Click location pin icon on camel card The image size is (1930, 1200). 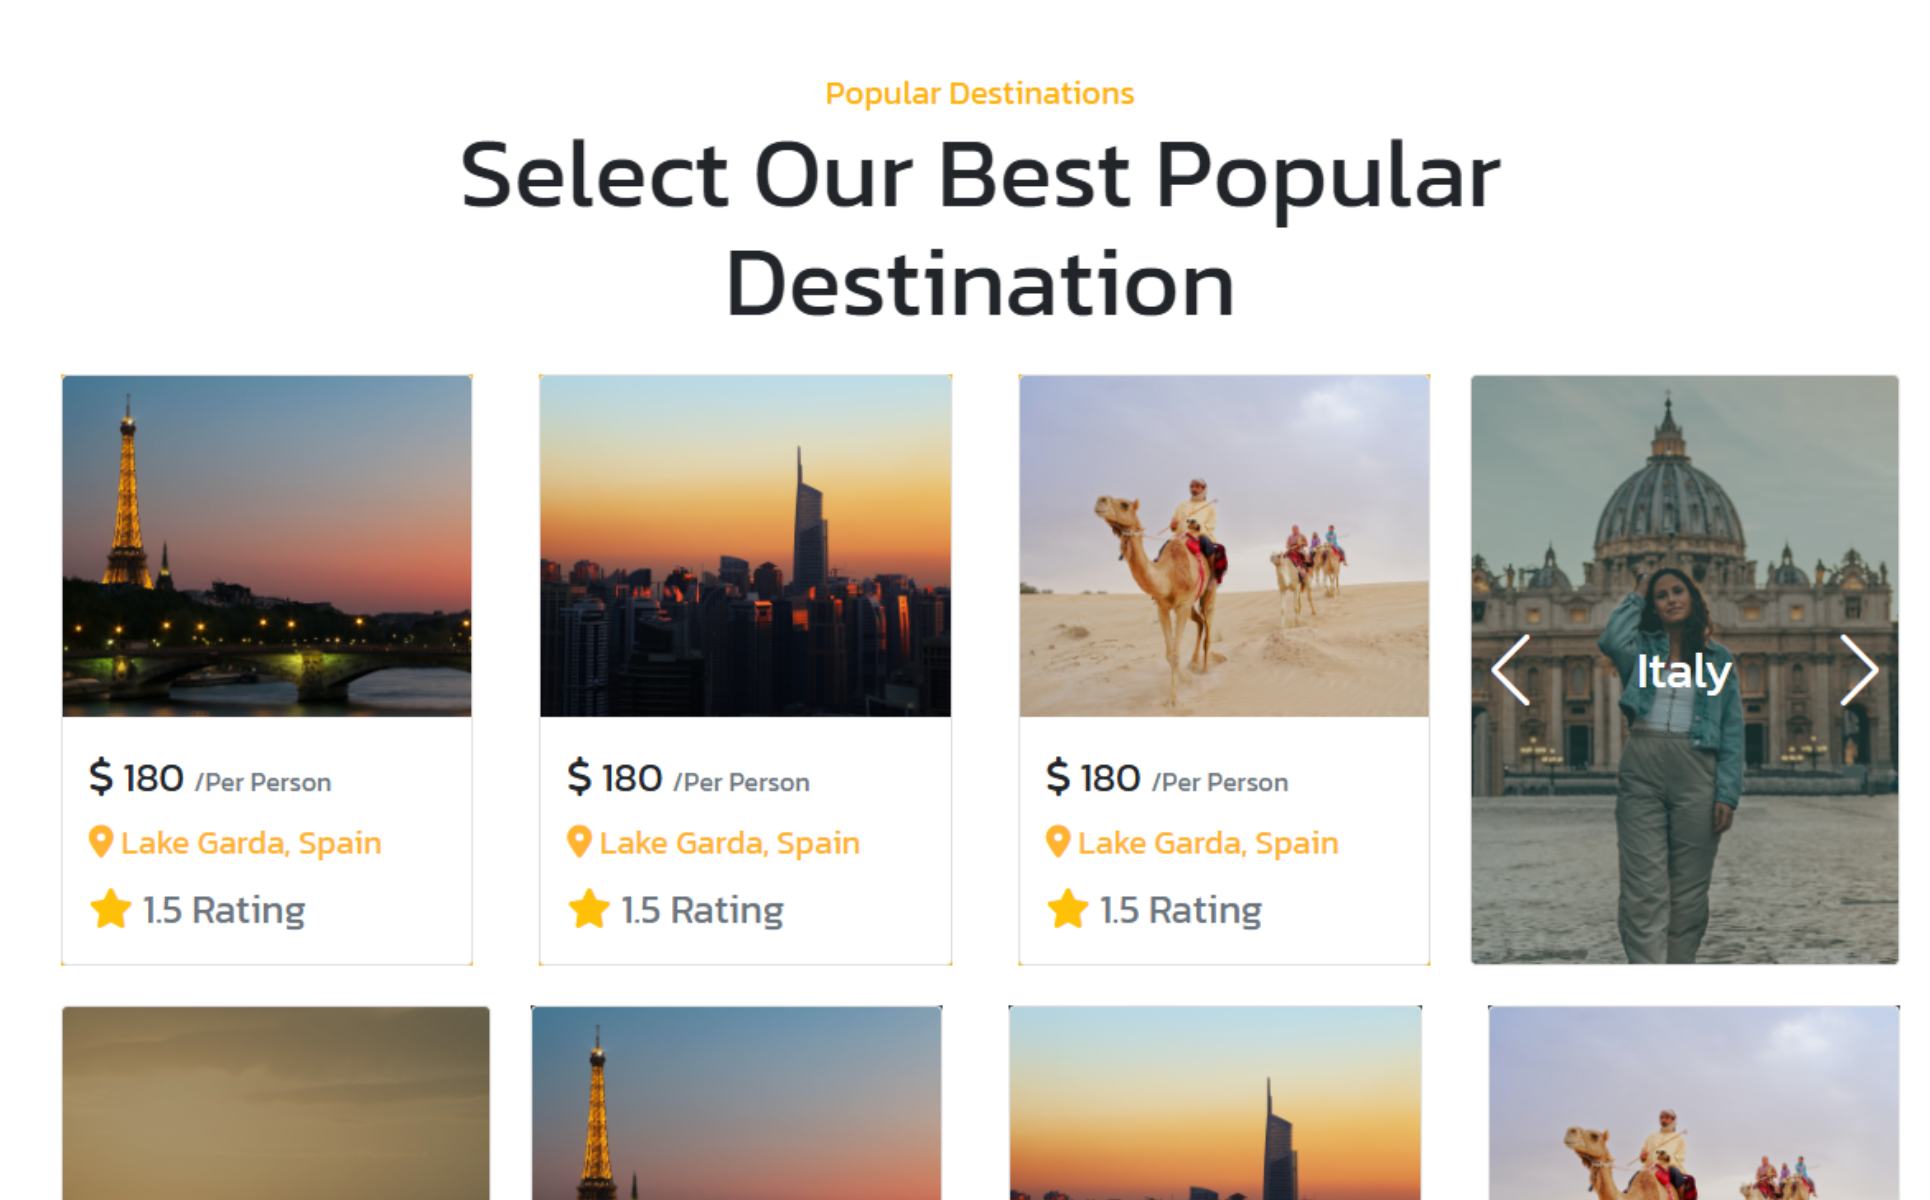click(x=1058, y=842)
